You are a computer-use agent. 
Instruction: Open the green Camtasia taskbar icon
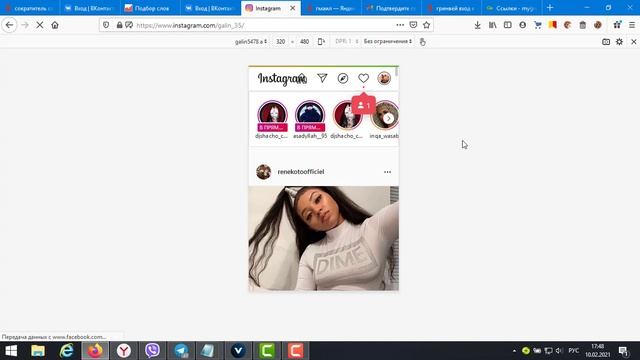267,351
